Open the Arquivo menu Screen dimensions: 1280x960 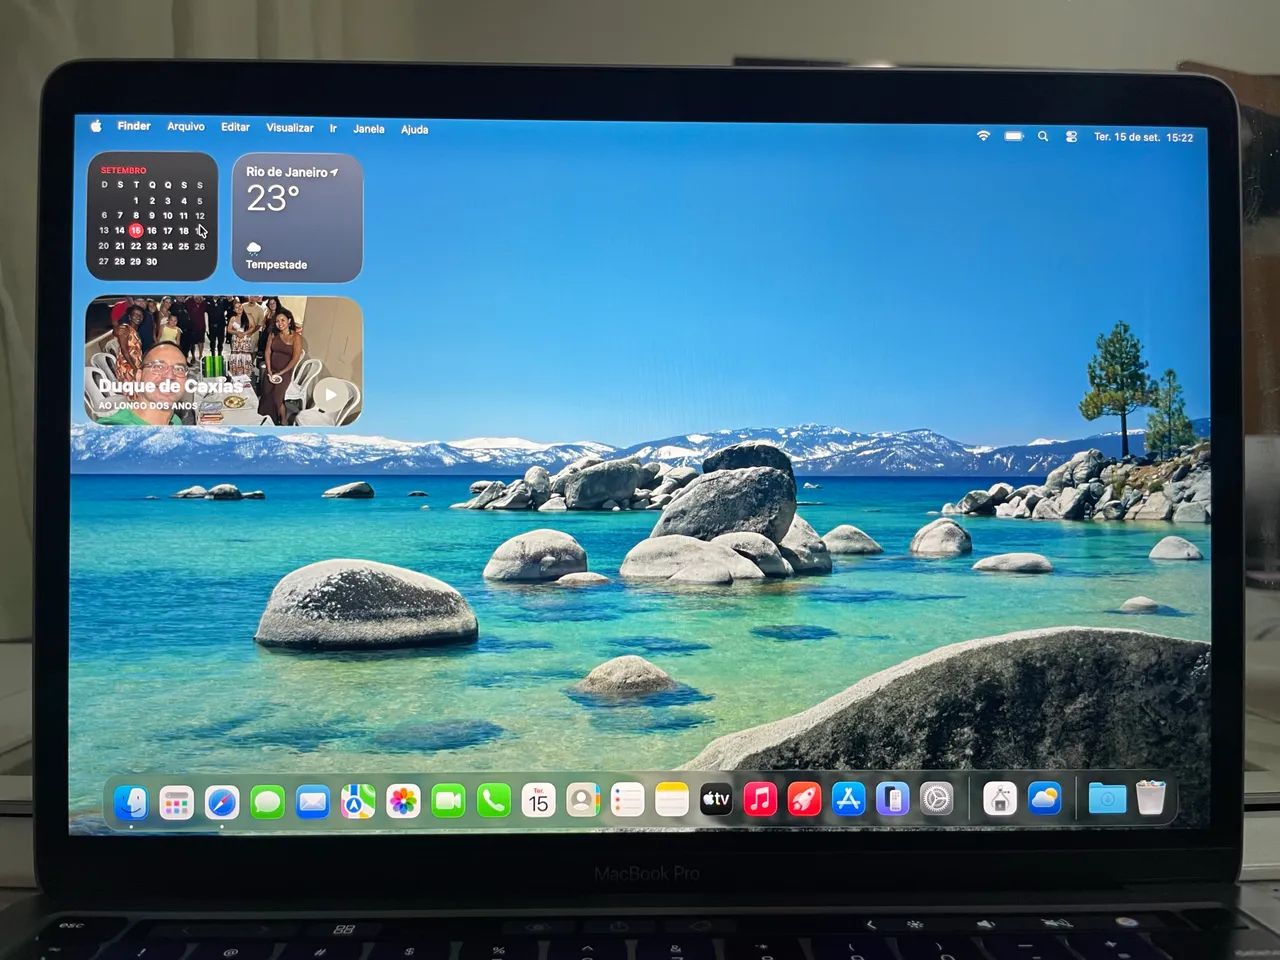click(x=186, y=127)
